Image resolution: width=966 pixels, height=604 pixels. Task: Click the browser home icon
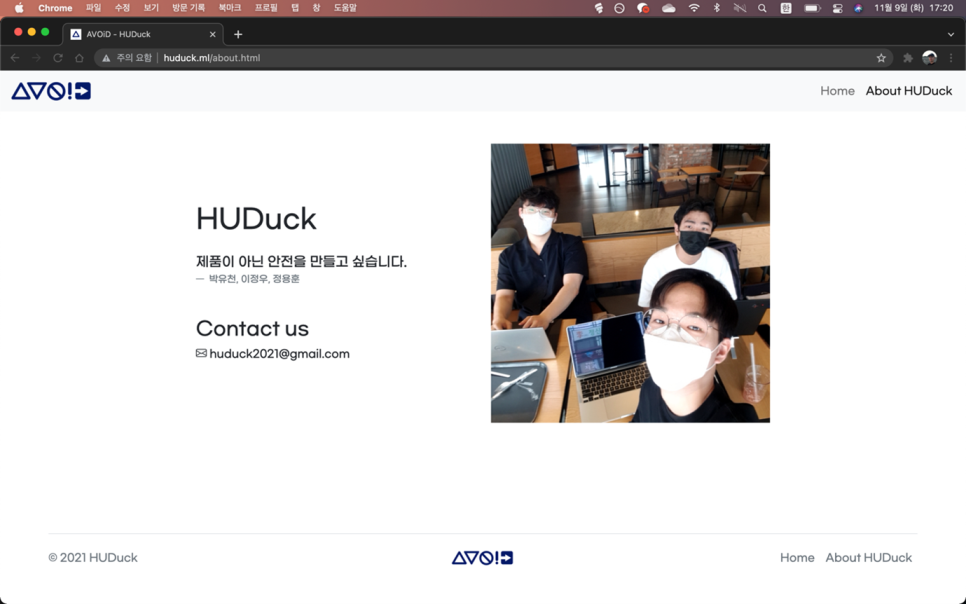[x=79, y=58]
